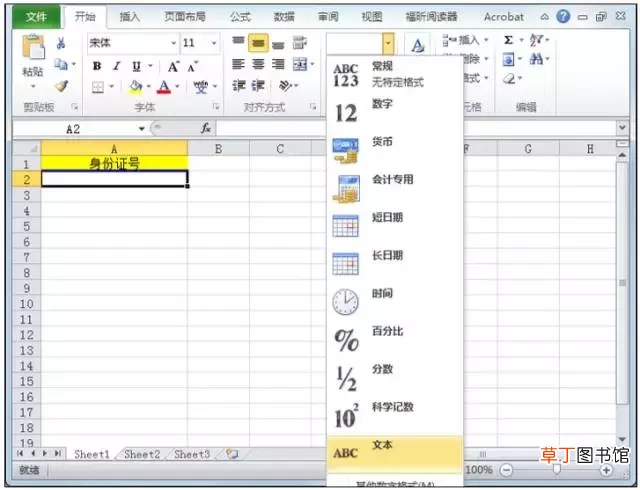Screen dimensions: 640x490
Task: Switch to Sheet2 tab
Action: (x=142, y=454)
